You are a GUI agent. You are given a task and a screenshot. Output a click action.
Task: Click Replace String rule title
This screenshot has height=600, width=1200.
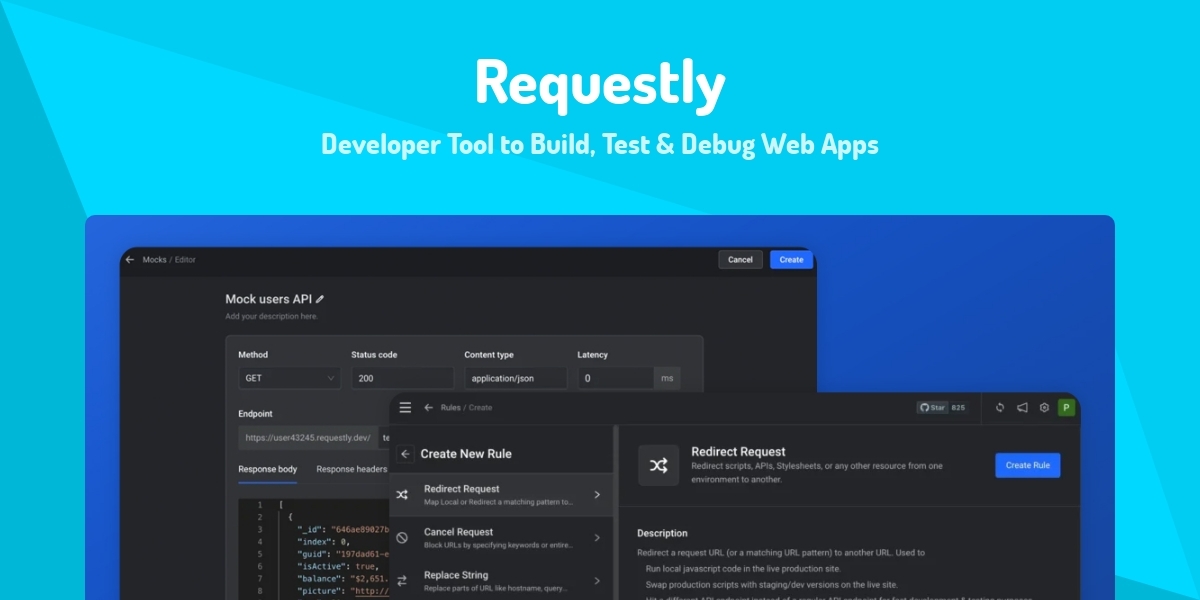(456, 575)
